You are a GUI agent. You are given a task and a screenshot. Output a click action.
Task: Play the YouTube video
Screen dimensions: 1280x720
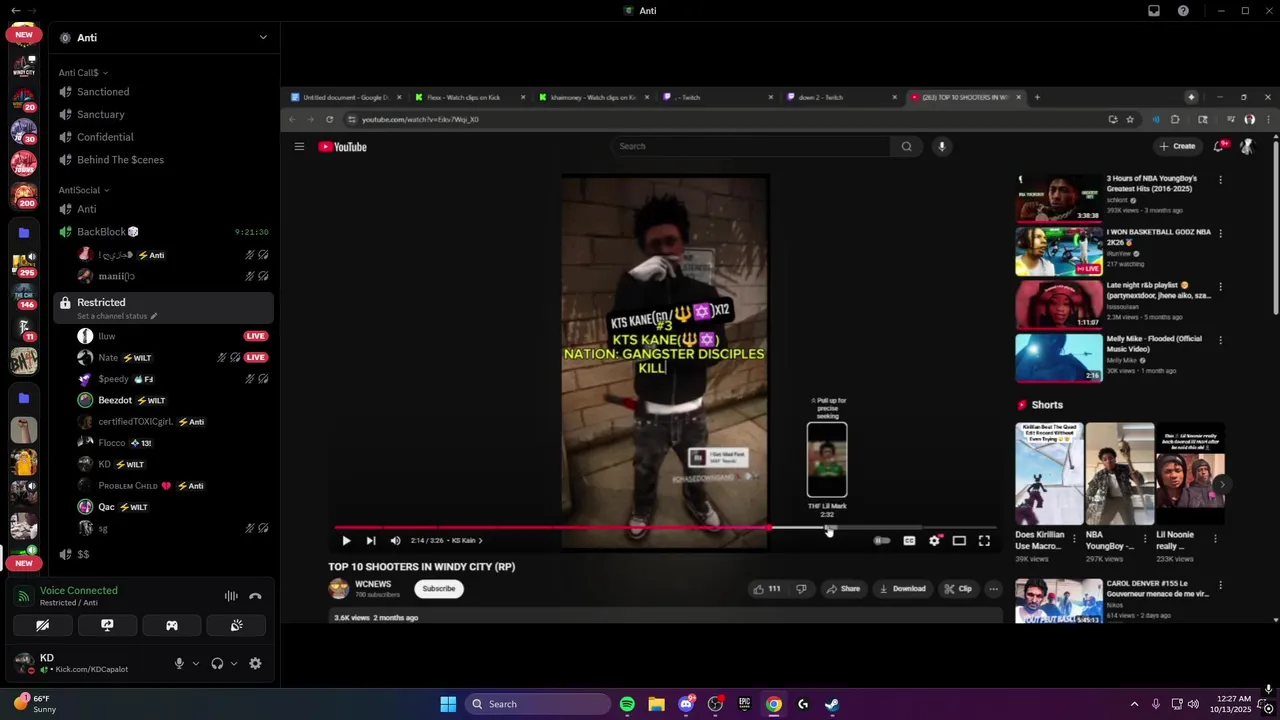point(346,540)
